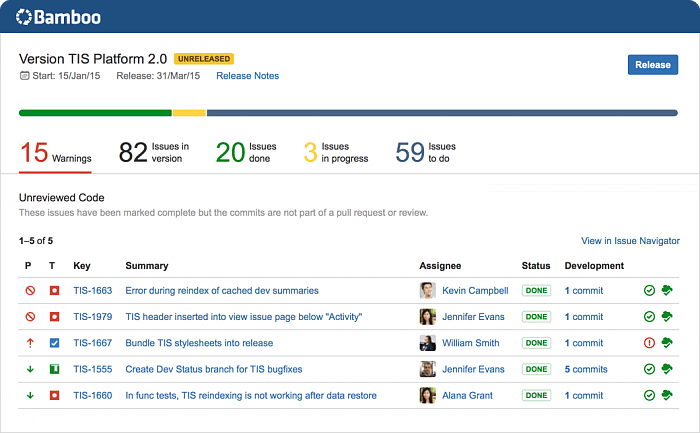Image resolution: width=700 pixels, height=433 pixels.
Task: Click the improvement type icon for TIS-1555
Action: point(54,369)
